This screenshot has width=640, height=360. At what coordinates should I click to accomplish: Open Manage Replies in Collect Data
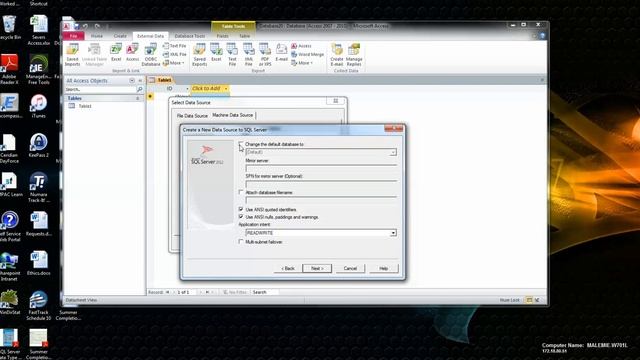[354, 55]
